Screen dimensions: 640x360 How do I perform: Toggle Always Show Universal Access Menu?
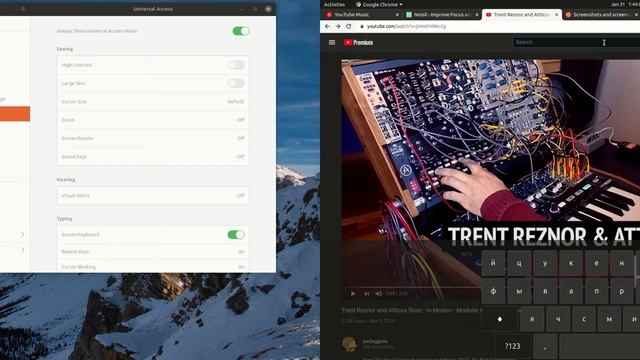pyautogui.click(x=240, y=31)
